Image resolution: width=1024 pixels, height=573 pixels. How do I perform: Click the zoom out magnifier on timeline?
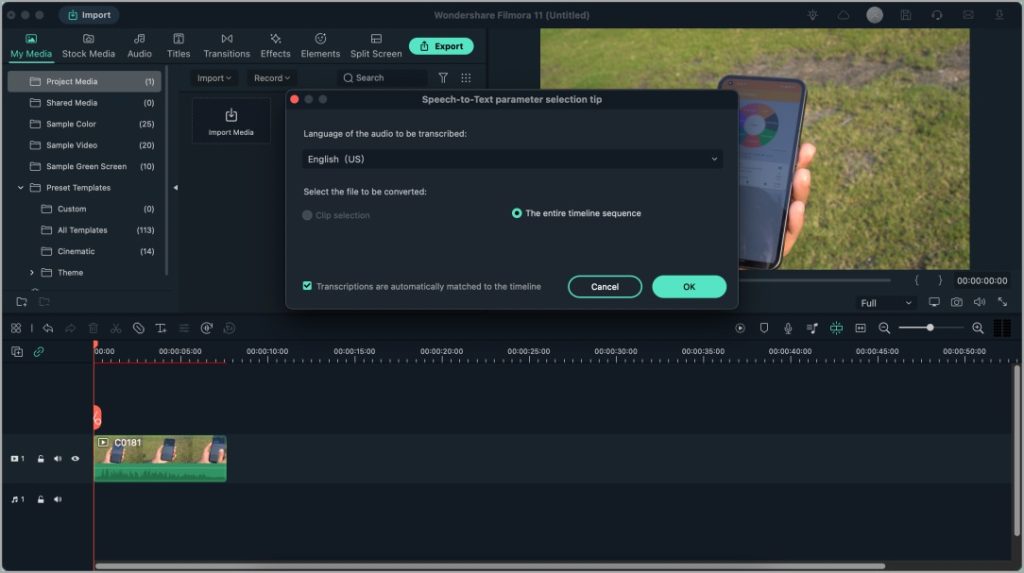[884, 328]
